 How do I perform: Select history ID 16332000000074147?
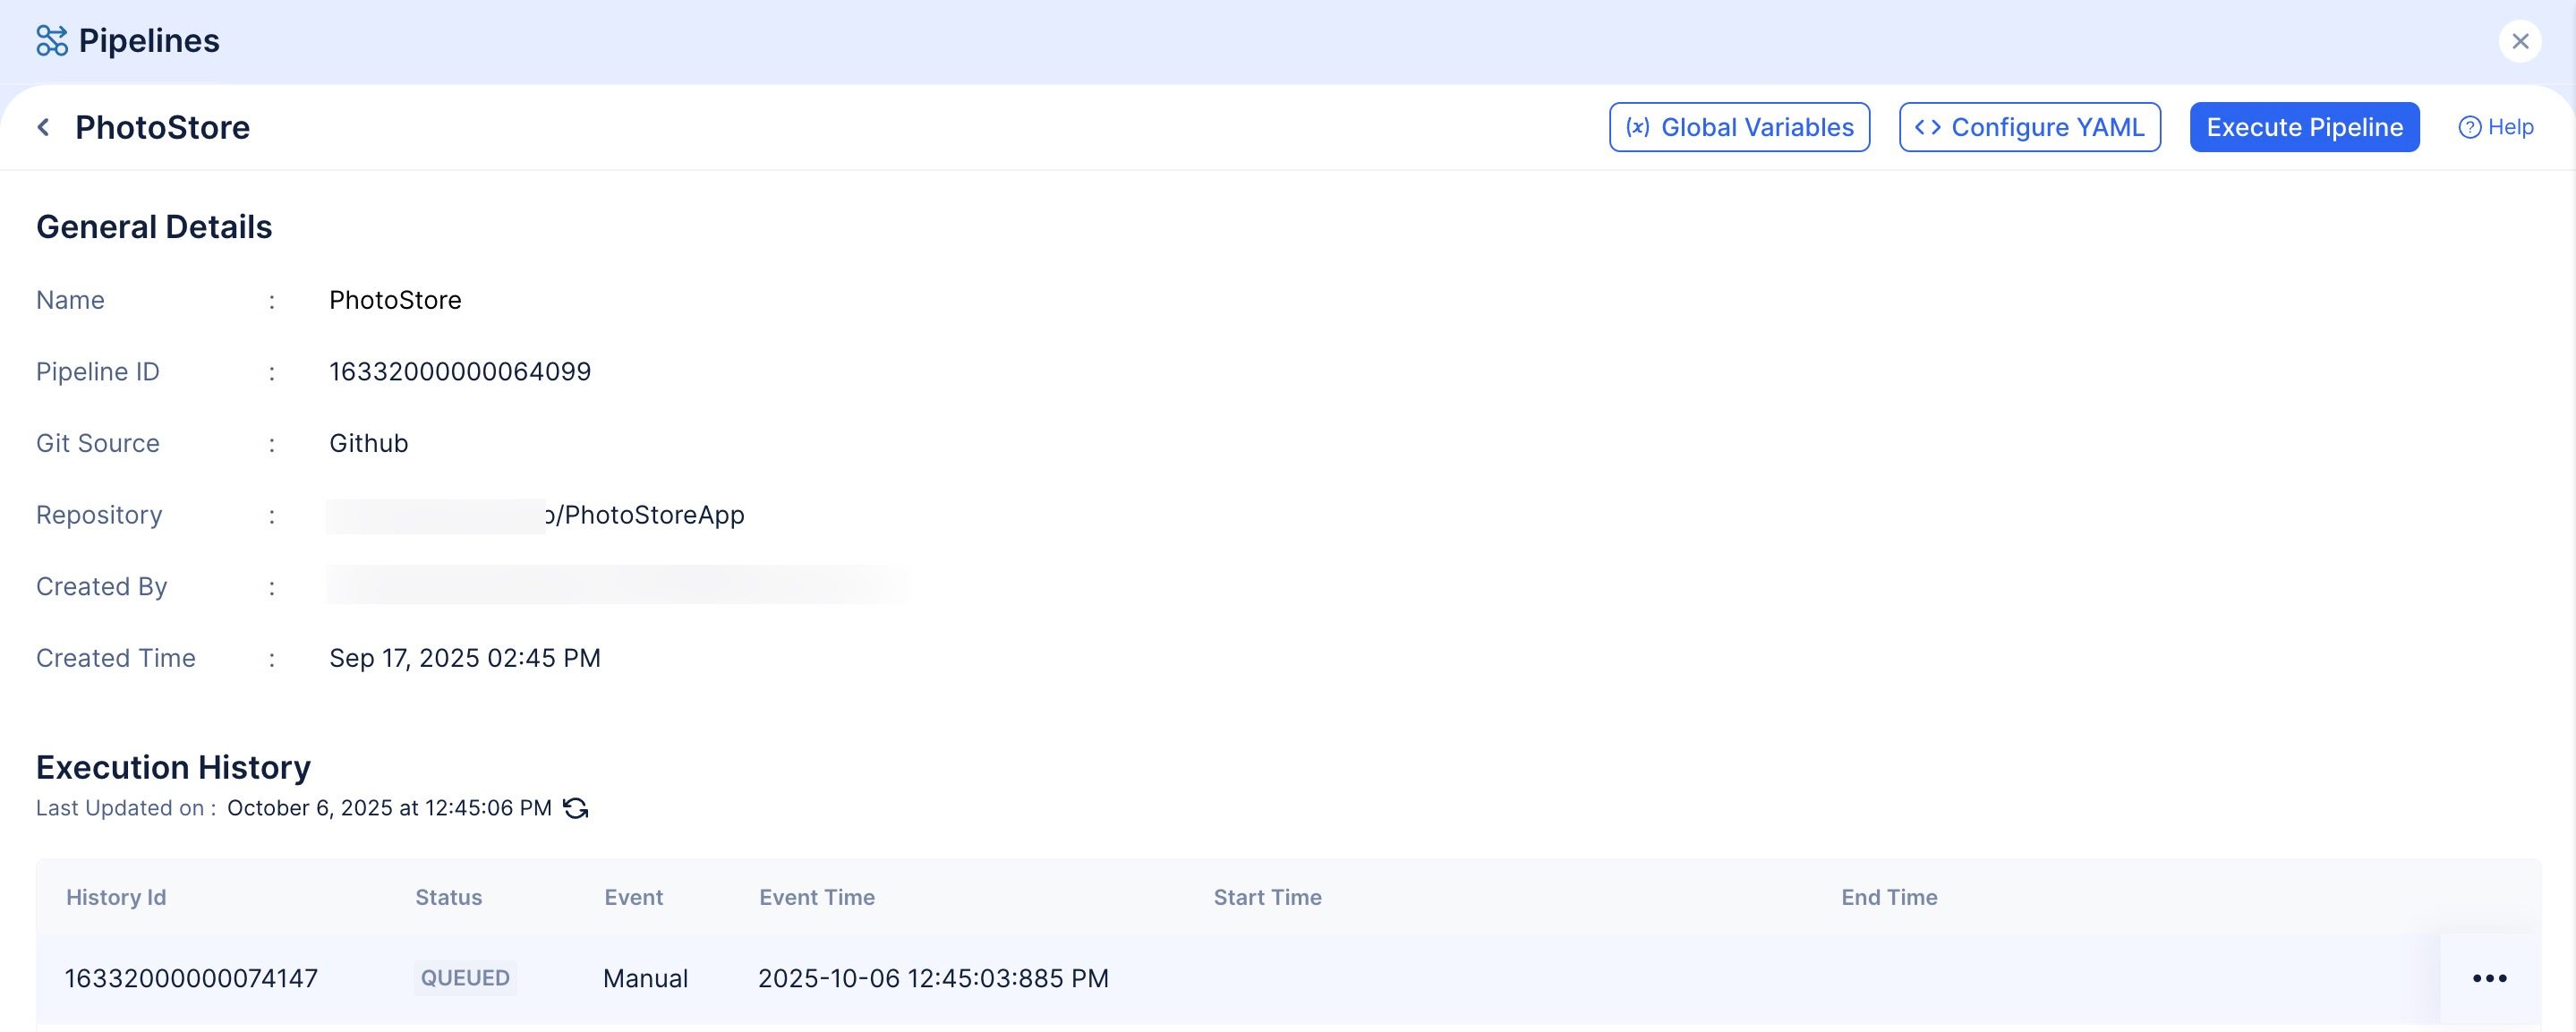(191, 978)
